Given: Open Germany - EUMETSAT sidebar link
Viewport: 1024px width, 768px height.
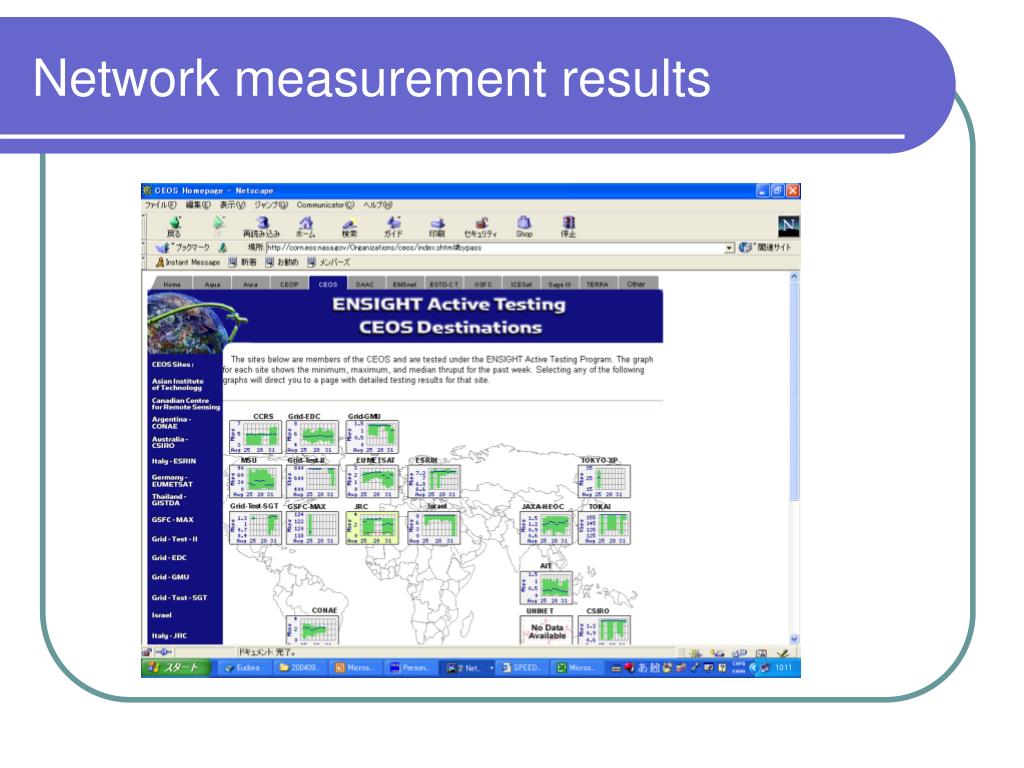Looking at the screenshot, I should pos(172,481).
